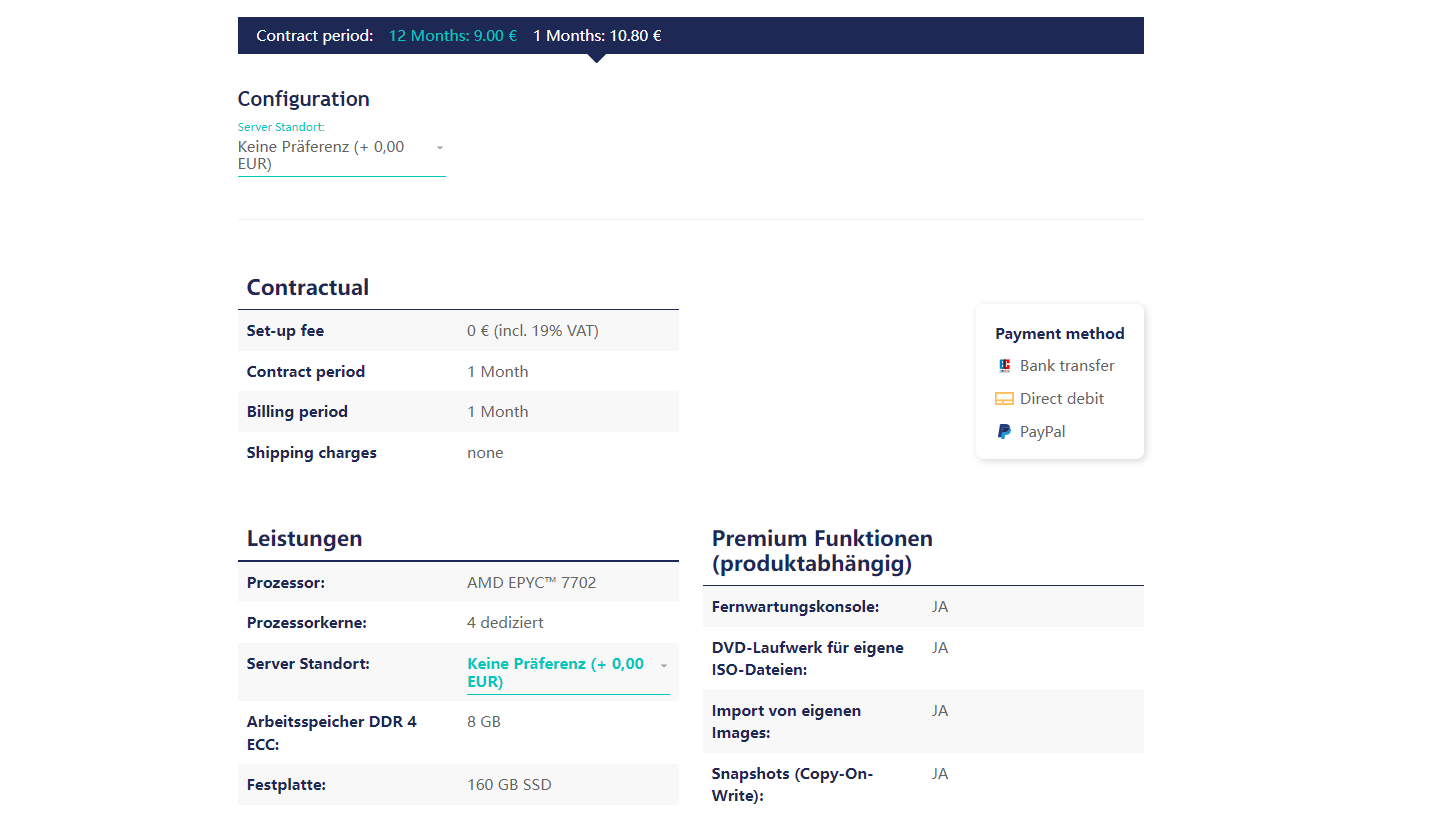The width and height of the screenshot is (1443, 836).
Task: Click the Shipping charges value none
Action: point(485,453)
